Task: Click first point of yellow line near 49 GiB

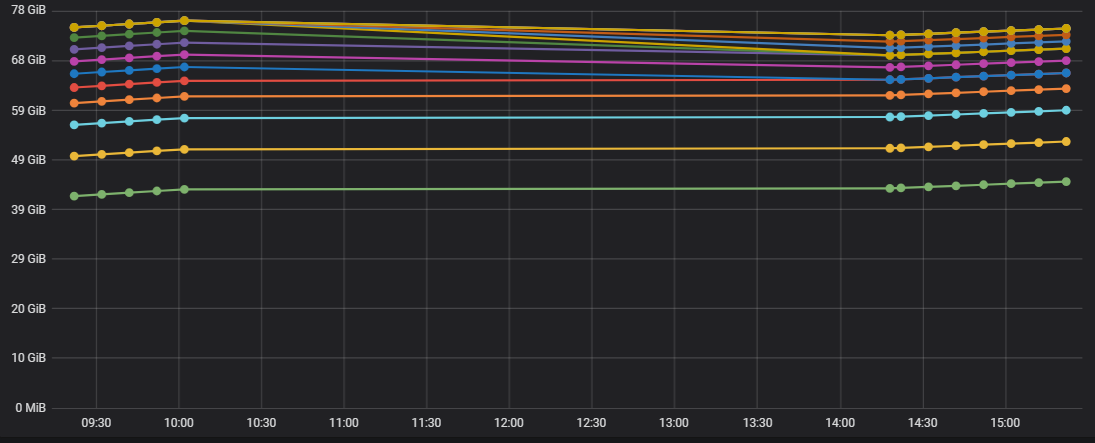Action: point(74,156)
